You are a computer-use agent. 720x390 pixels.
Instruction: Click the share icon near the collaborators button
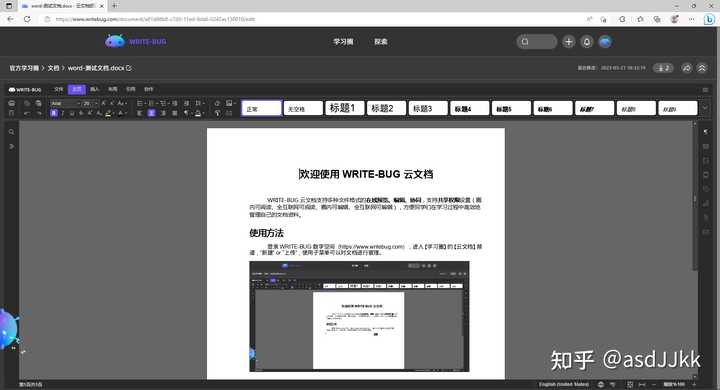tap(686, 68)
